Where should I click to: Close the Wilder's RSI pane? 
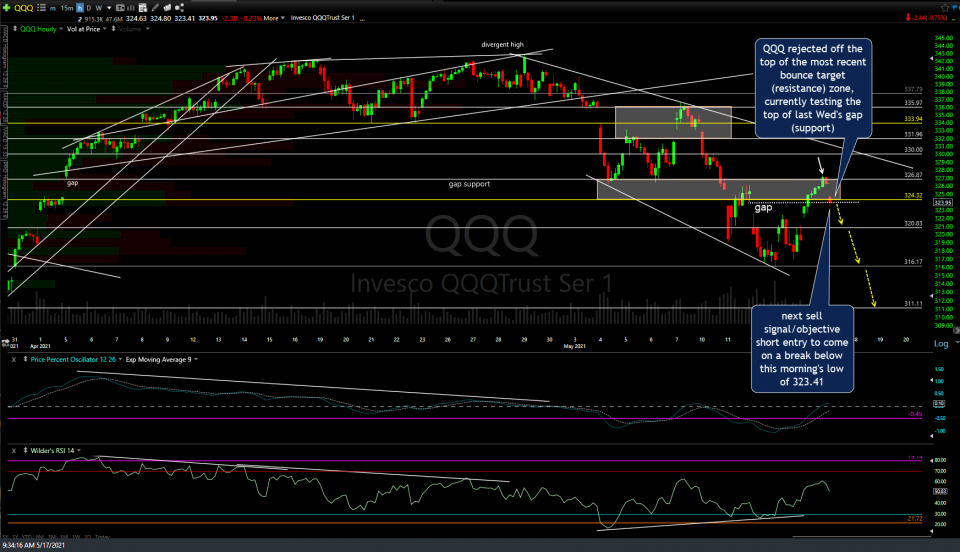(13, 450)
